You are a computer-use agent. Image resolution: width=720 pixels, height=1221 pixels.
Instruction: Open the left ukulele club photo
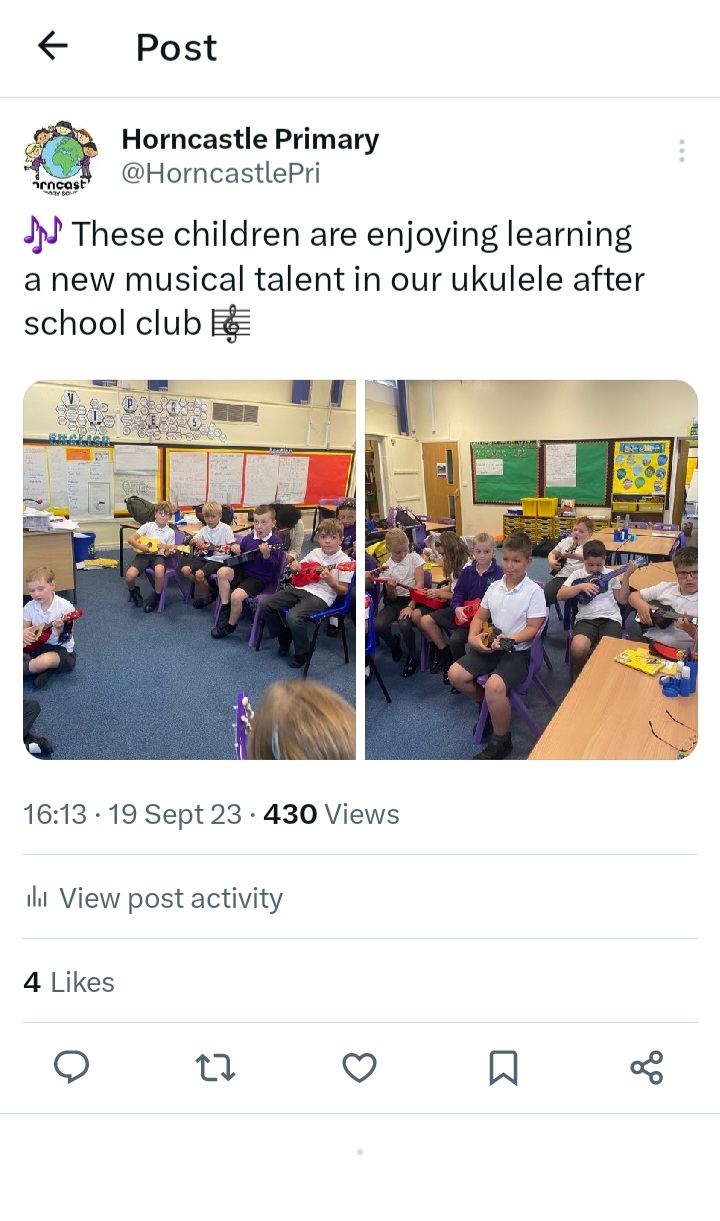pos(190,570)
